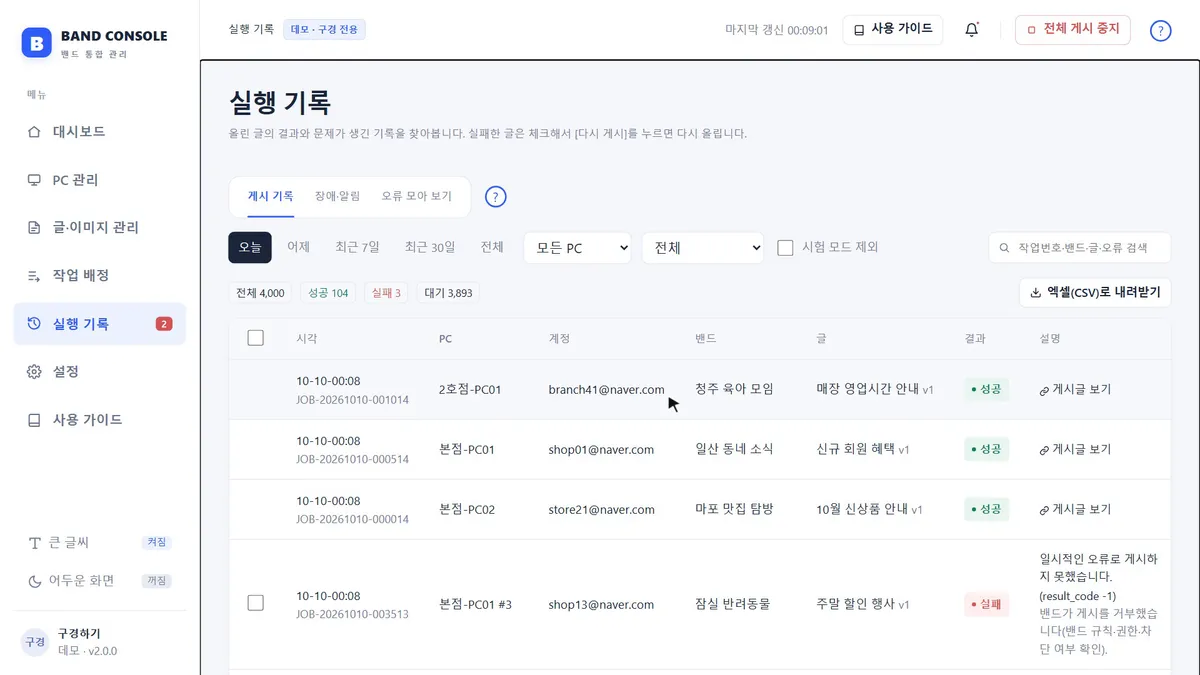Click link icon in 청주 육아 모임 row
Viewport: 1200px width, 675px height.
point(1044,390)
